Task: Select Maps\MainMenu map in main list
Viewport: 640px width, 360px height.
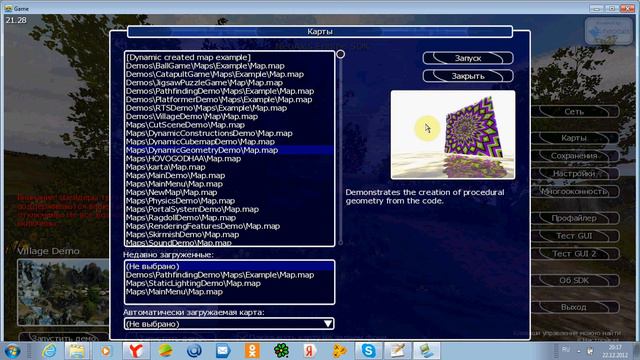Action: 229,184
